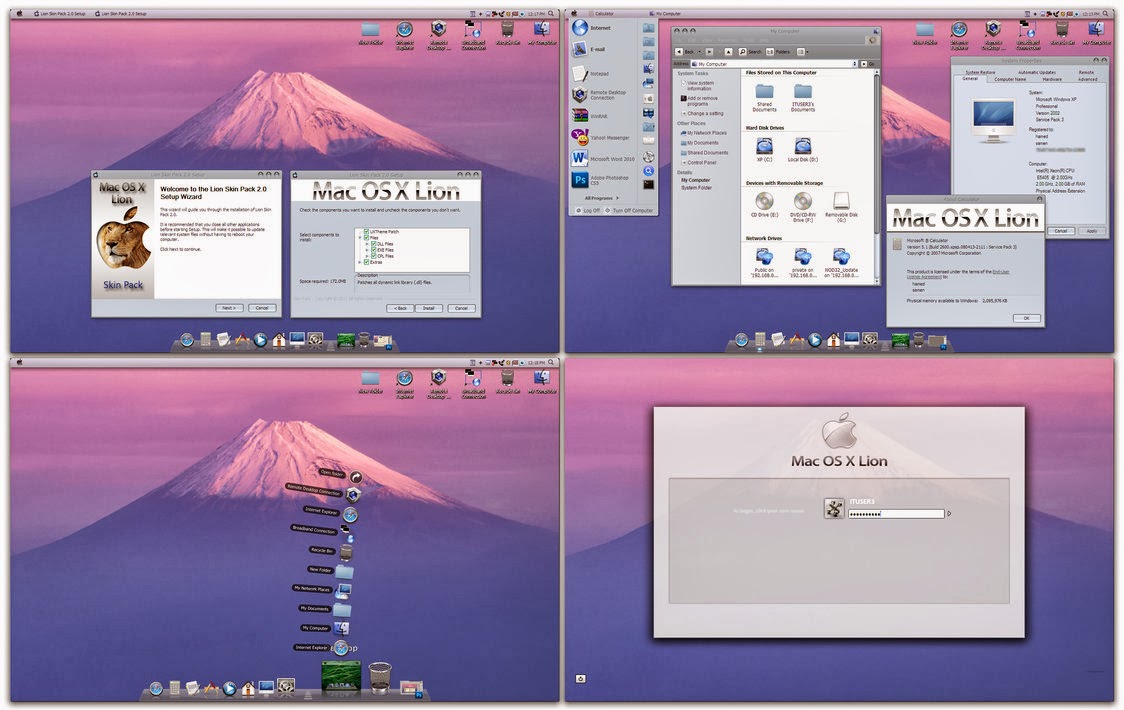Choose Recycle Bin in the stack menu
The width and height of the screenshot is (1124, 710).
[x=330, y=551]
